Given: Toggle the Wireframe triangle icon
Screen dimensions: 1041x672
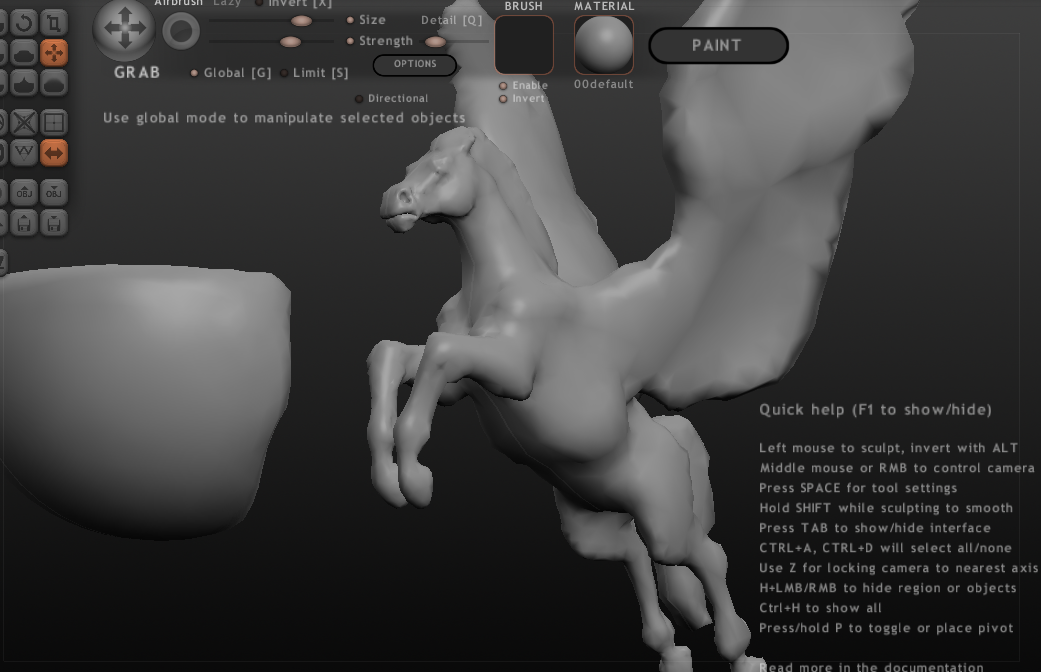Looking at the screenshot, I should pyautogui.click(x=24, y=153).
